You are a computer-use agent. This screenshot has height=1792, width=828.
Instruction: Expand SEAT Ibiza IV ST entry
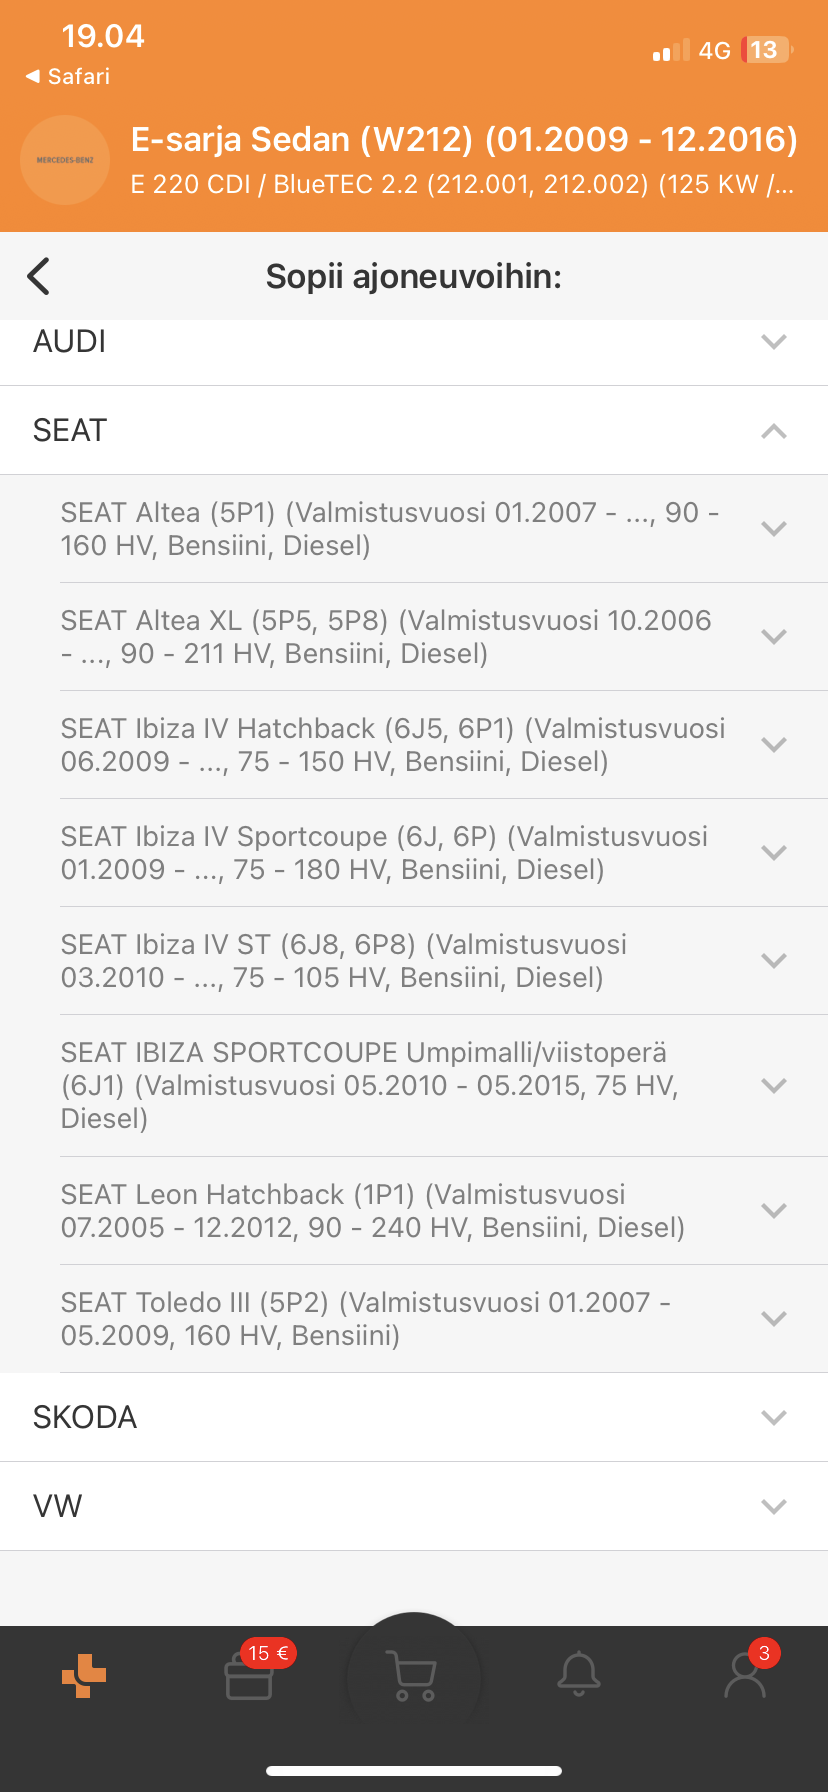(773, 961)
